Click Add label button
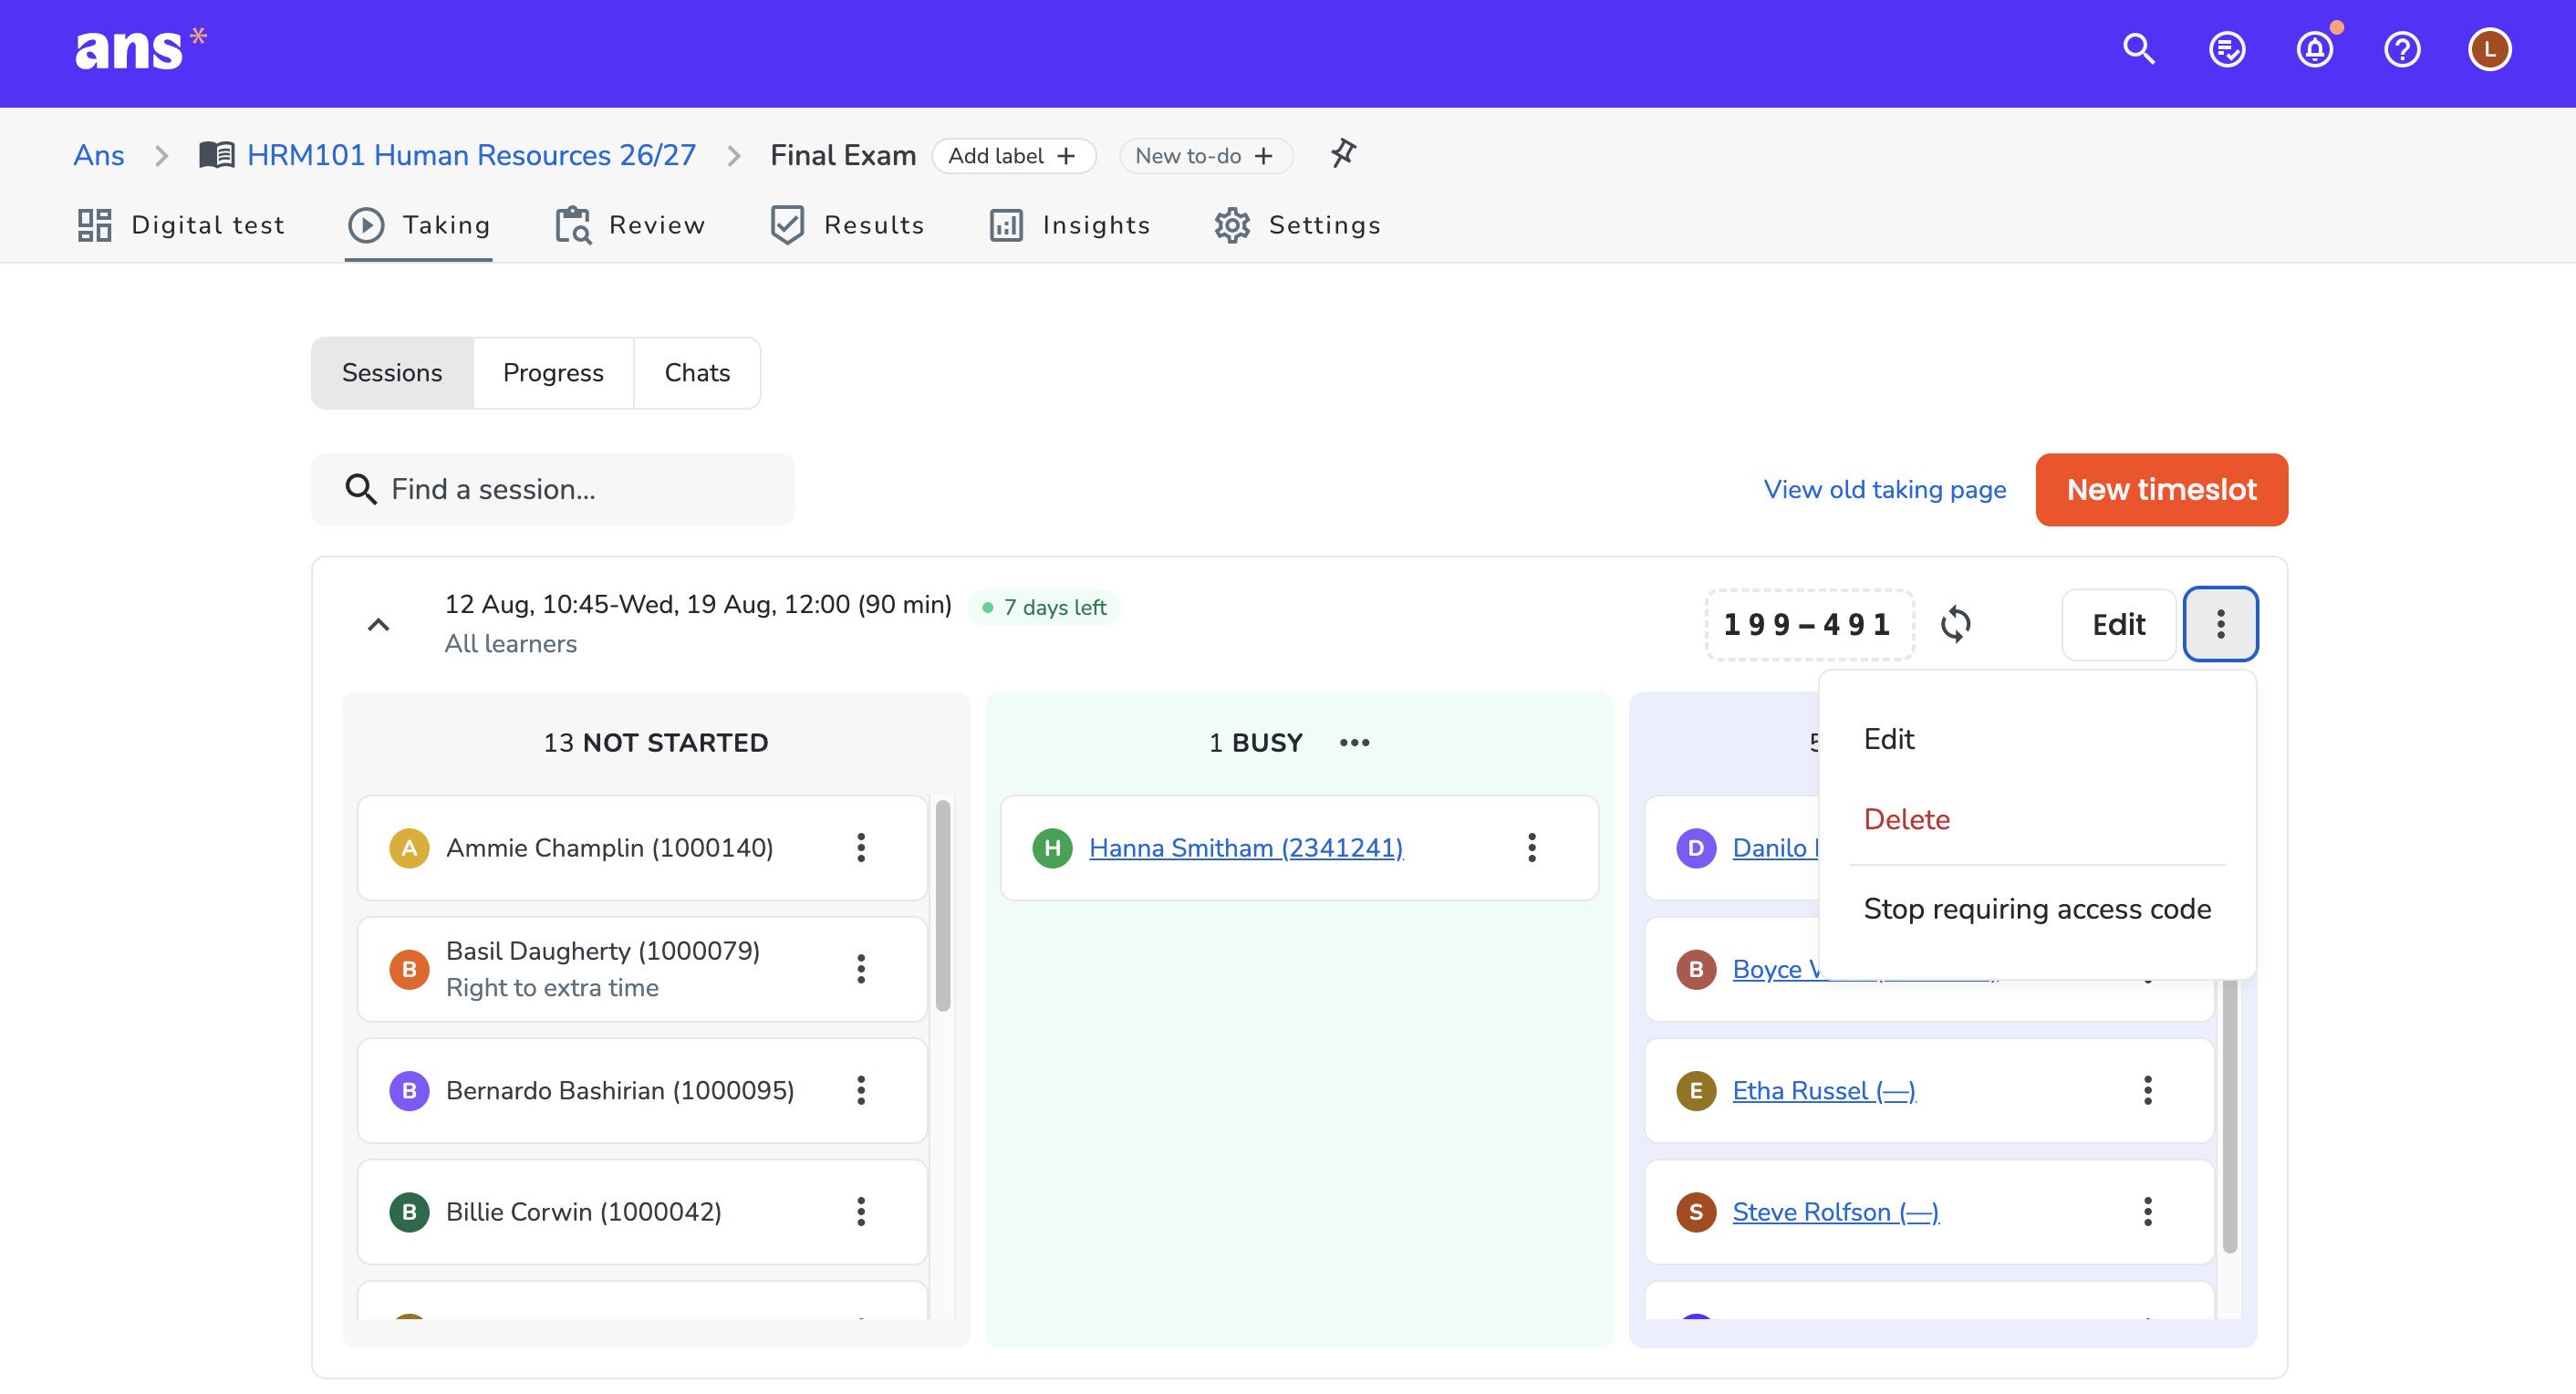The width and height of the screenshot is (2576, 1394). [x=1013, y=155]
